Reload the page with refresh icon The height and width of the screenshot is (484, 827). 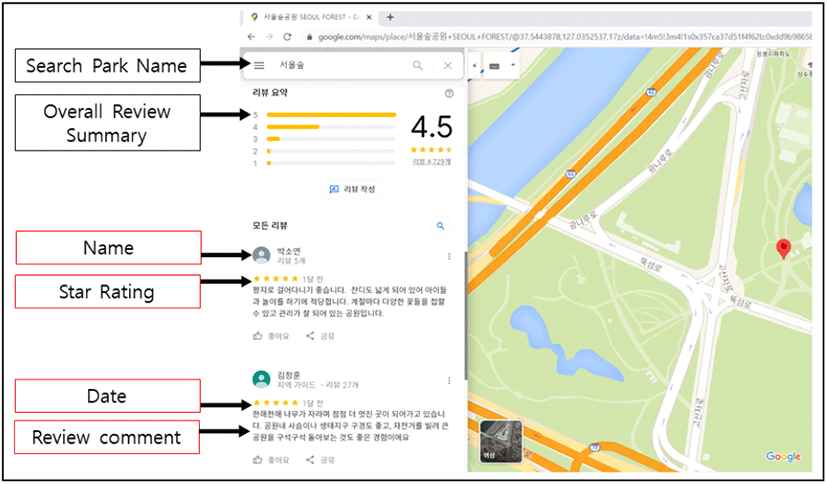(x=287, y=37)
